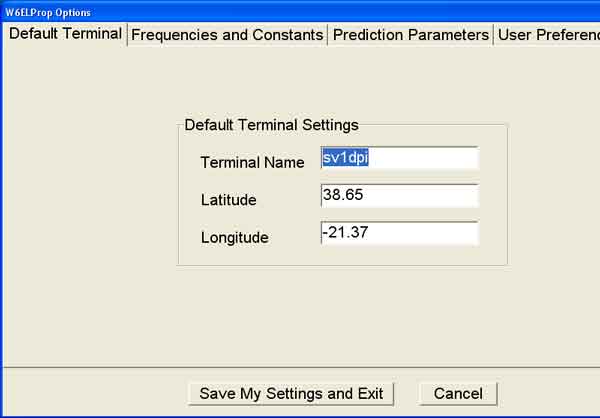Click the W6ELProp Options title bar
The image size is (600, 418).
tap(300, 12)
